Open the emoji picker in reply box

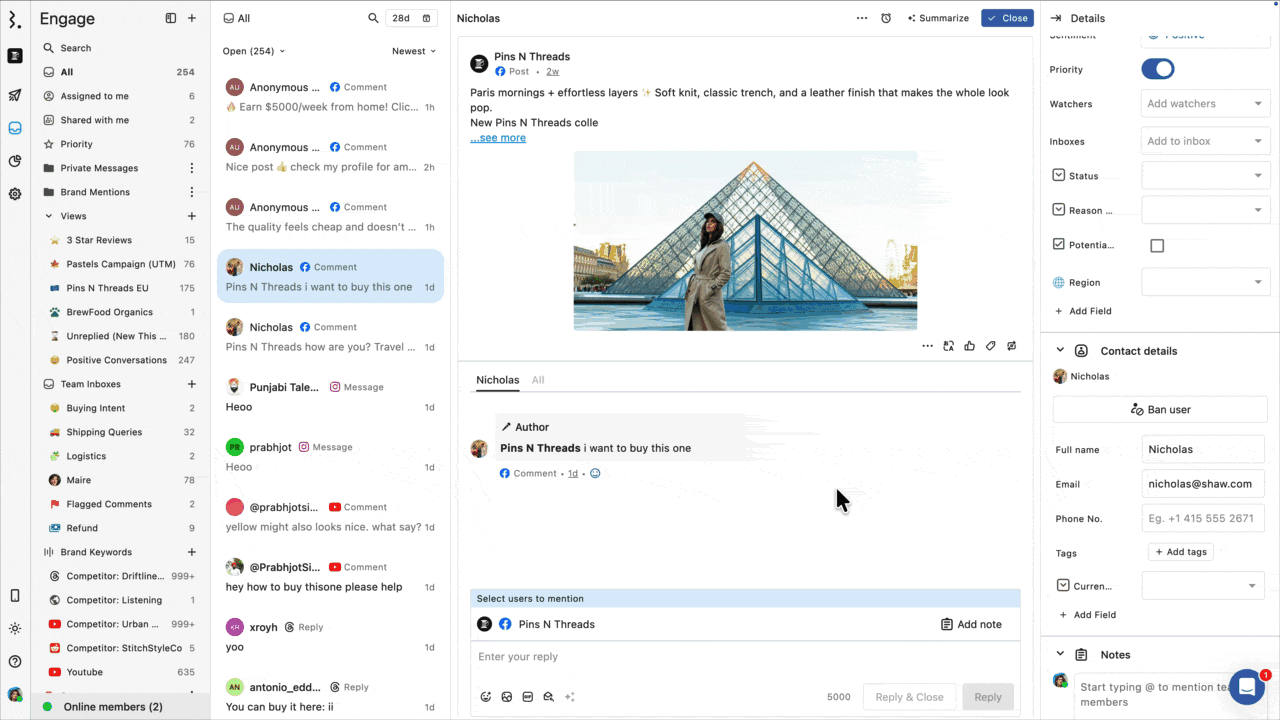point(486,697)
